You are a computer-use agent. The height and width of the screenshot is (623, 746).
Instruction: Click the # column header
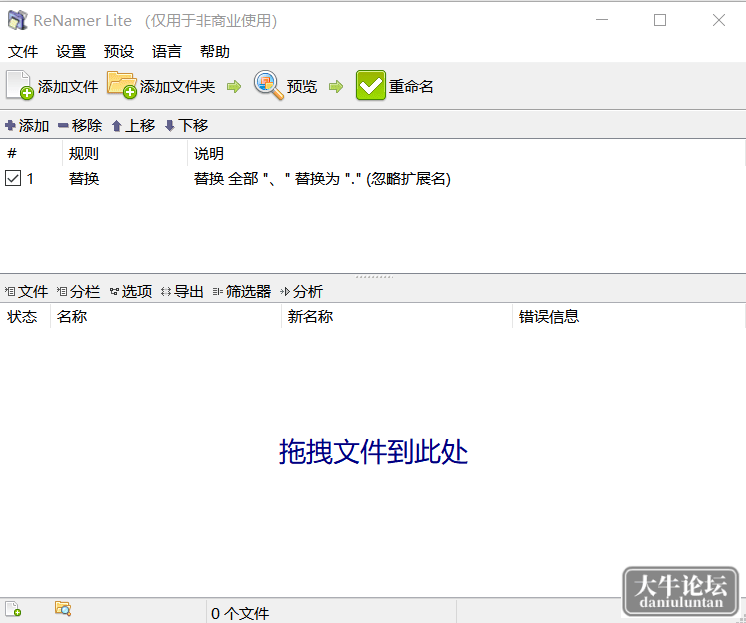pyautogui.click(x=31, y=153)
